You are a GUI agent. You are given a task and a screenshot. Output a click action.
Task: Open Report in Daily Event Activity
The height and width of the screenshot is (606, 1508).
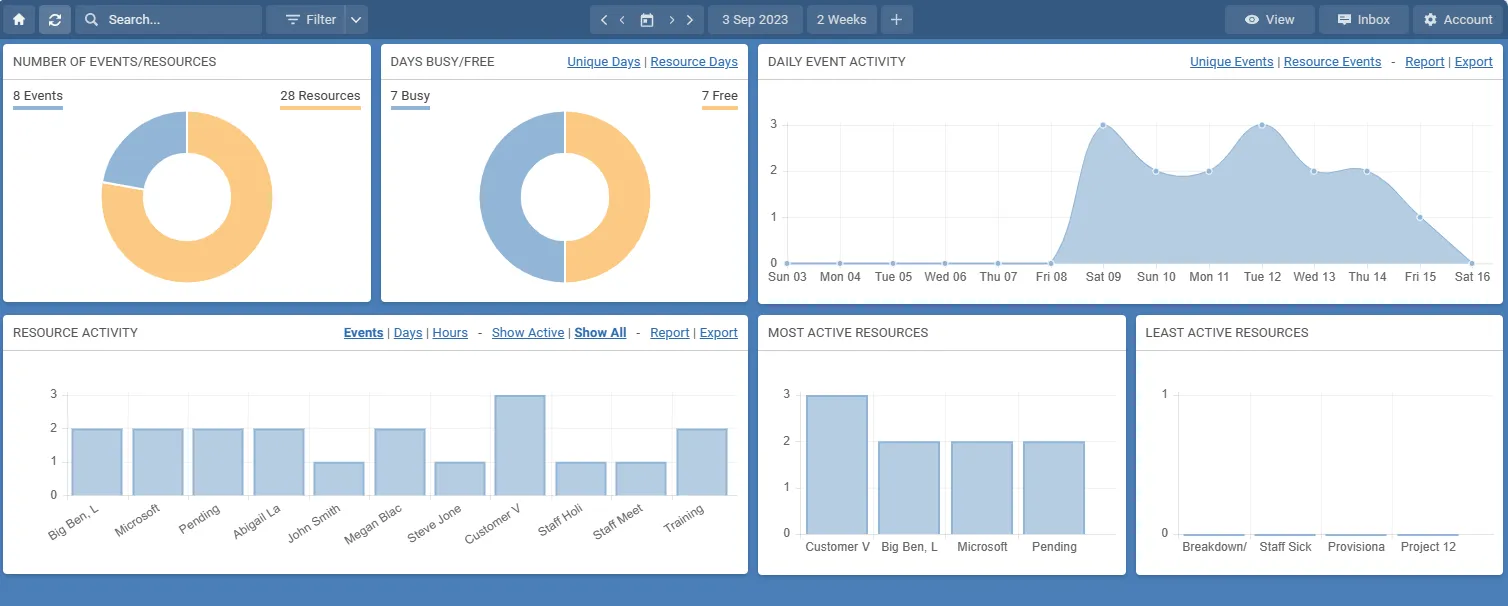(1424, 62)
